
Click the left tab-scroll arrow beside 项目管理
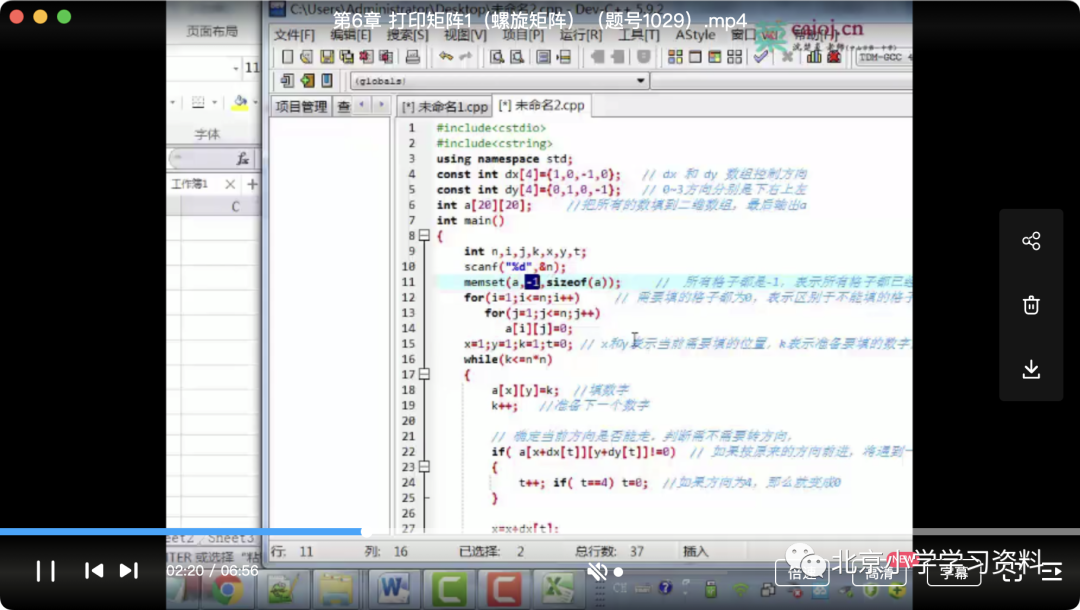[x=362, y=105]
